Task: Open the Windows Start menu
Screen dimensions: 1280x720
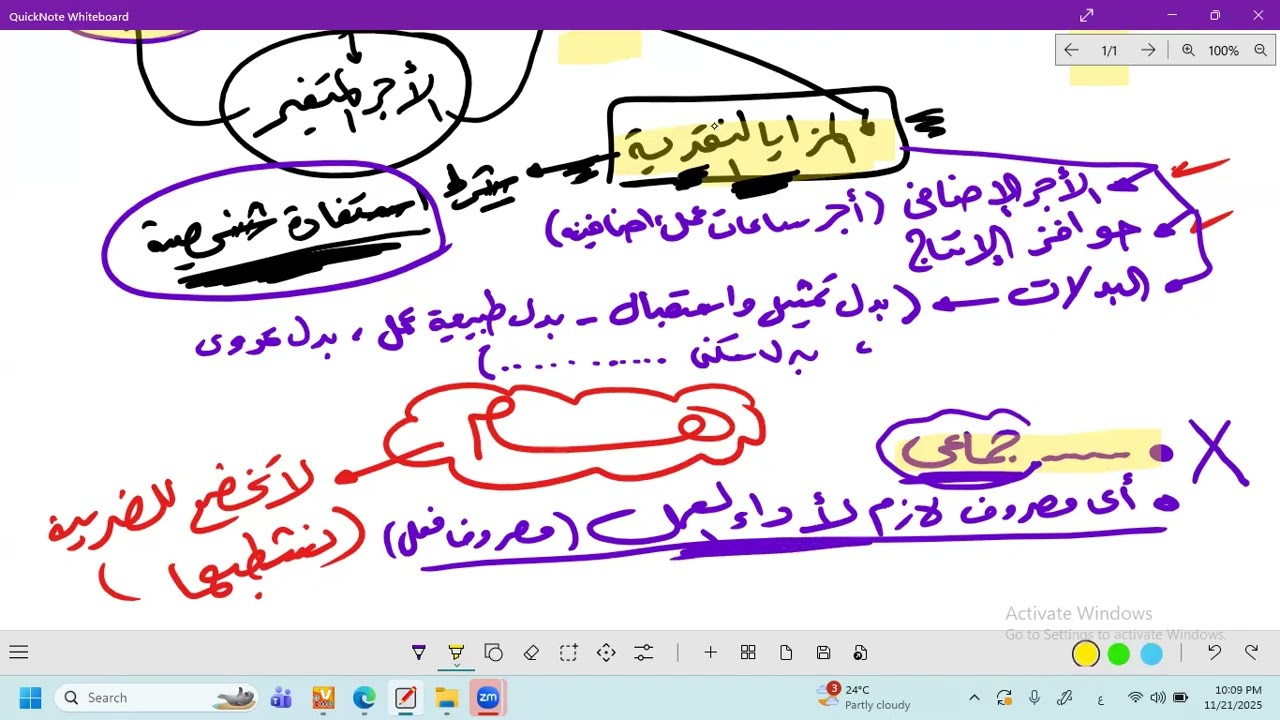Action: 30,697
